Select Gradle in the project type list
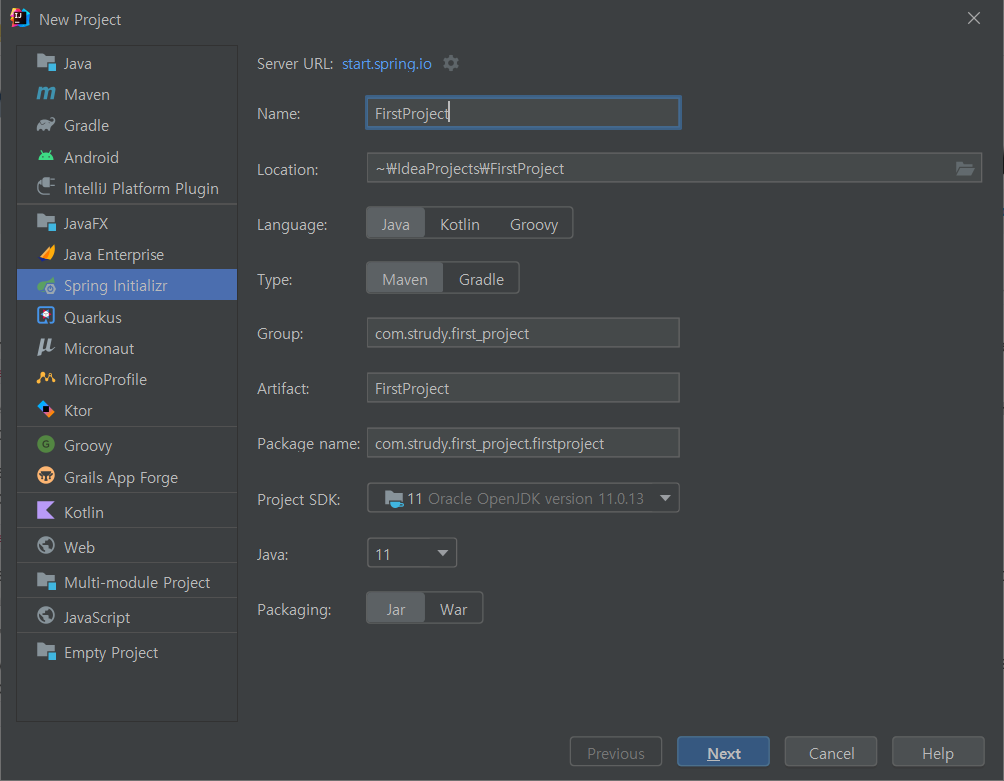Screen dimensions: 1004x781 [x=127, y=125]
